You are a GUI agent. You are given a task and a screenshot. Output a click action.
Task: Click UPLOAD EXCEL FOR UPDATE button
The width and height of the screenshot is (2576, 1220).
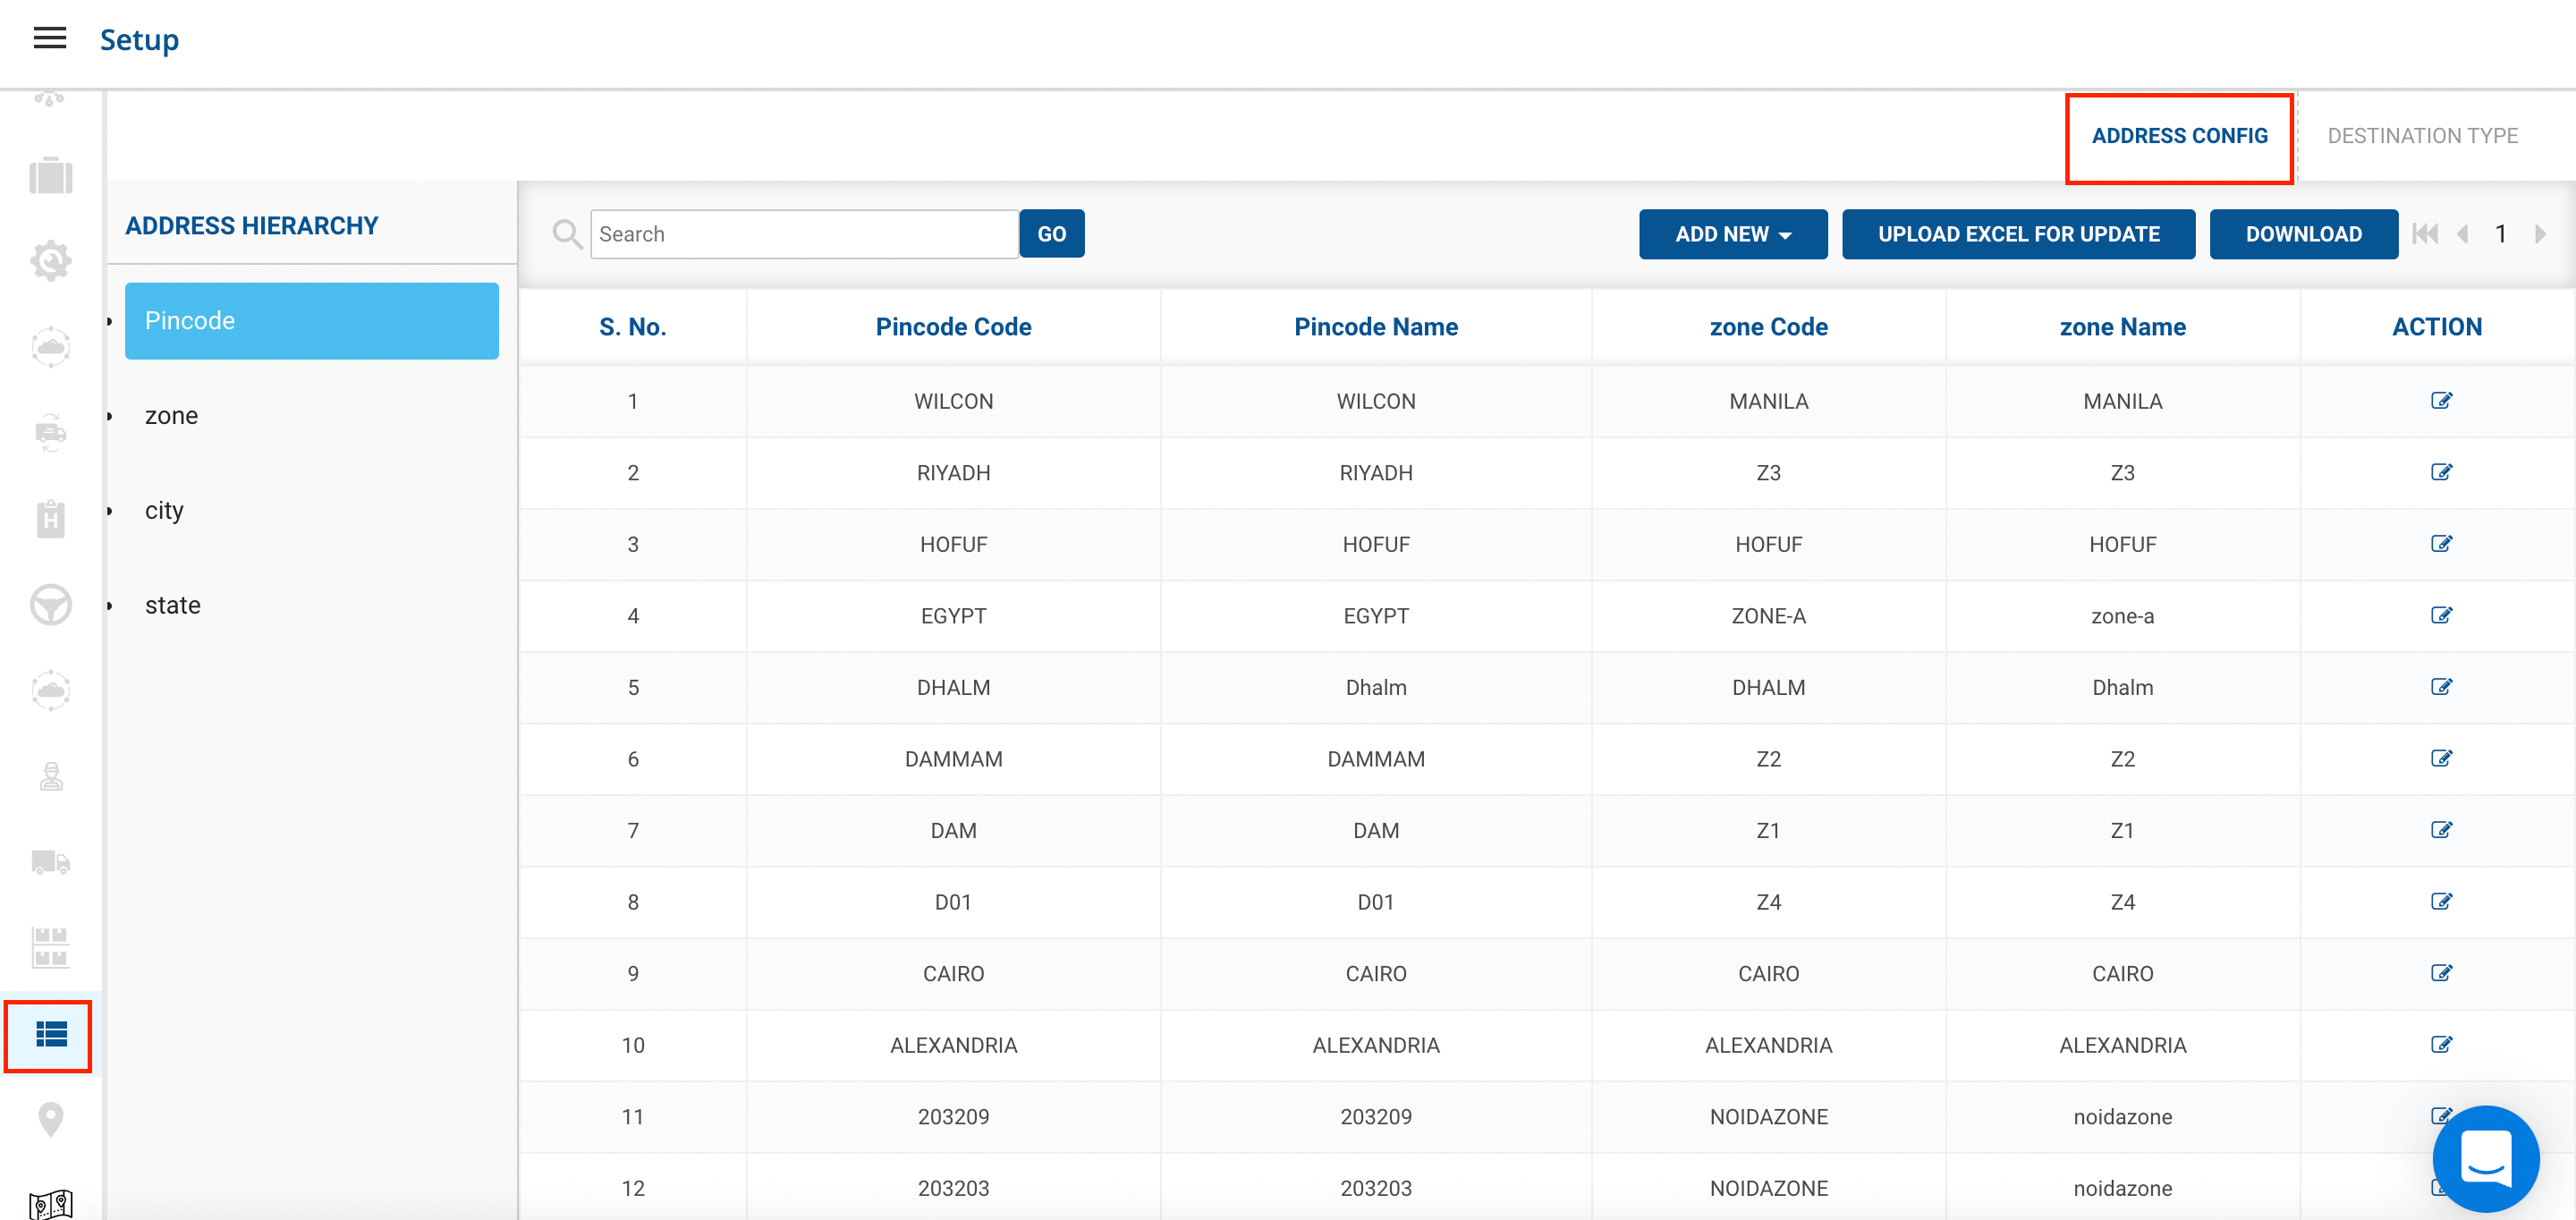(2017, 234)
